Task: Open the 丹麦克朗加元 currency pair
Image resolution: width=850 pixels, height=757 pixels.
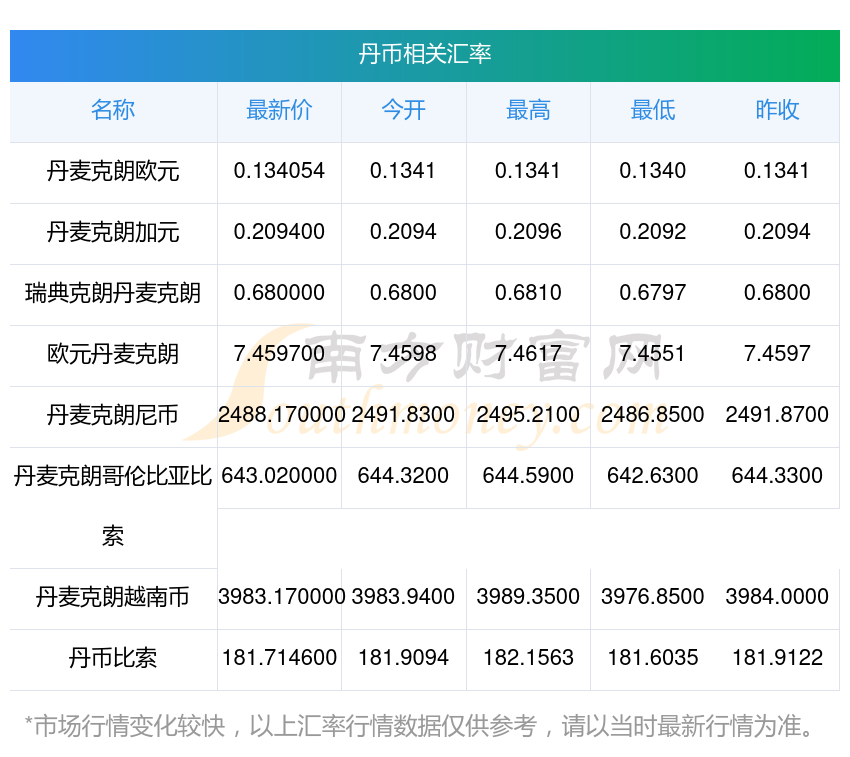Action: pos(113,233)
